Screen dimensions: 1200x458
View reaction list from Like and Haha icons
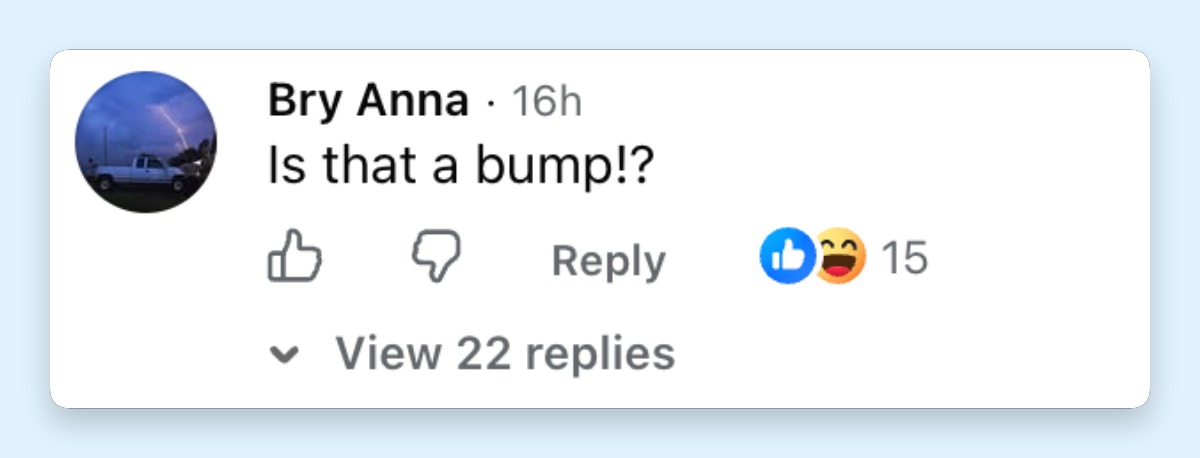point(813,257)
